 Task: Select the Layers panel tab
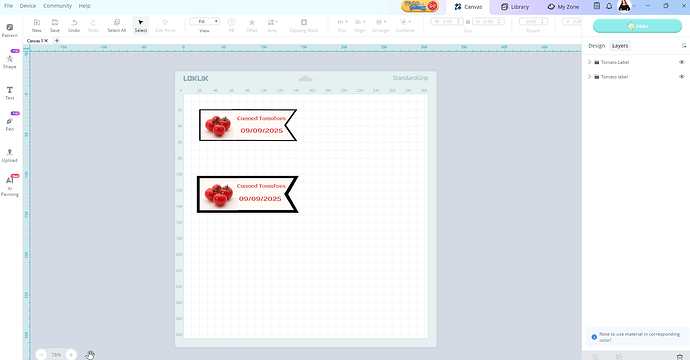pyautogui.click(x=620, y=46)
